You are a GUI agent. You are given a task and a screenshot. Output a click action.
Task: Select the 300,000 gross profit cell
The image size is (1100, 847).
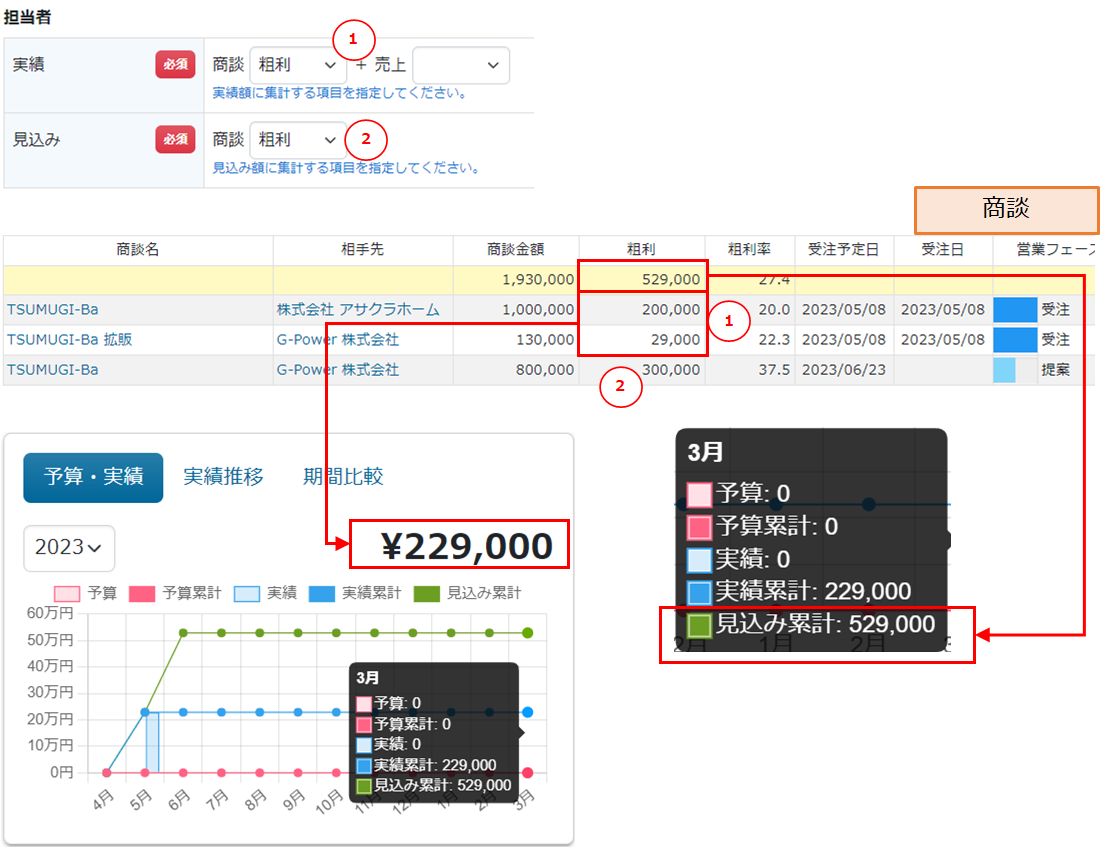pos(641,370)
